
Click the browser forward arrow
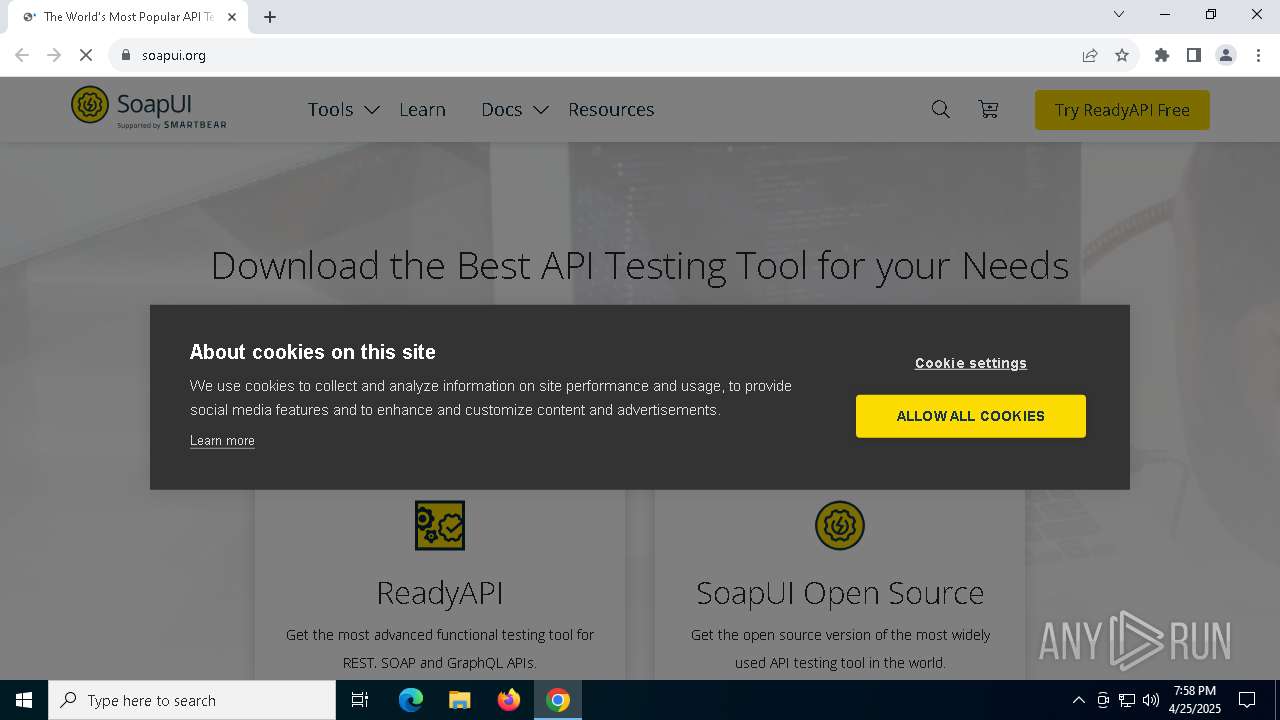54,55
